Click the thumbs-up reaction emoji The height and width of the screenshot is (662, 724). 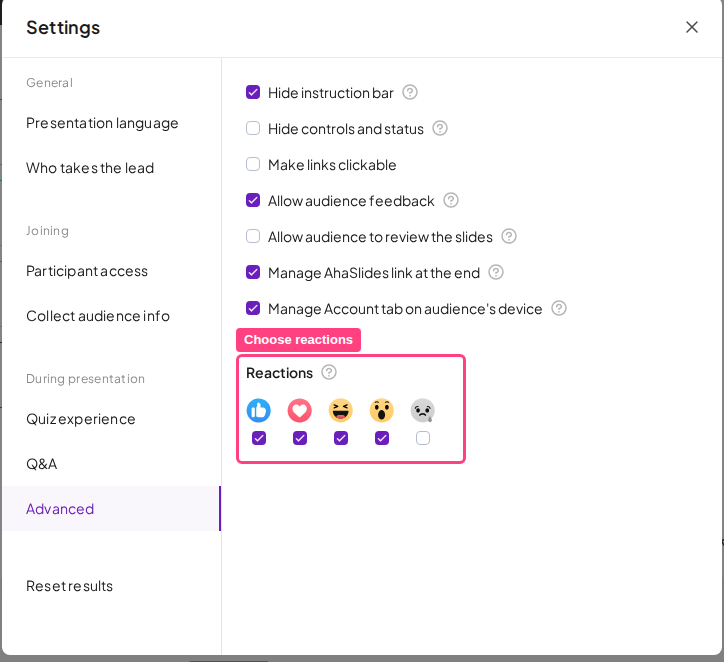point(259,410)
